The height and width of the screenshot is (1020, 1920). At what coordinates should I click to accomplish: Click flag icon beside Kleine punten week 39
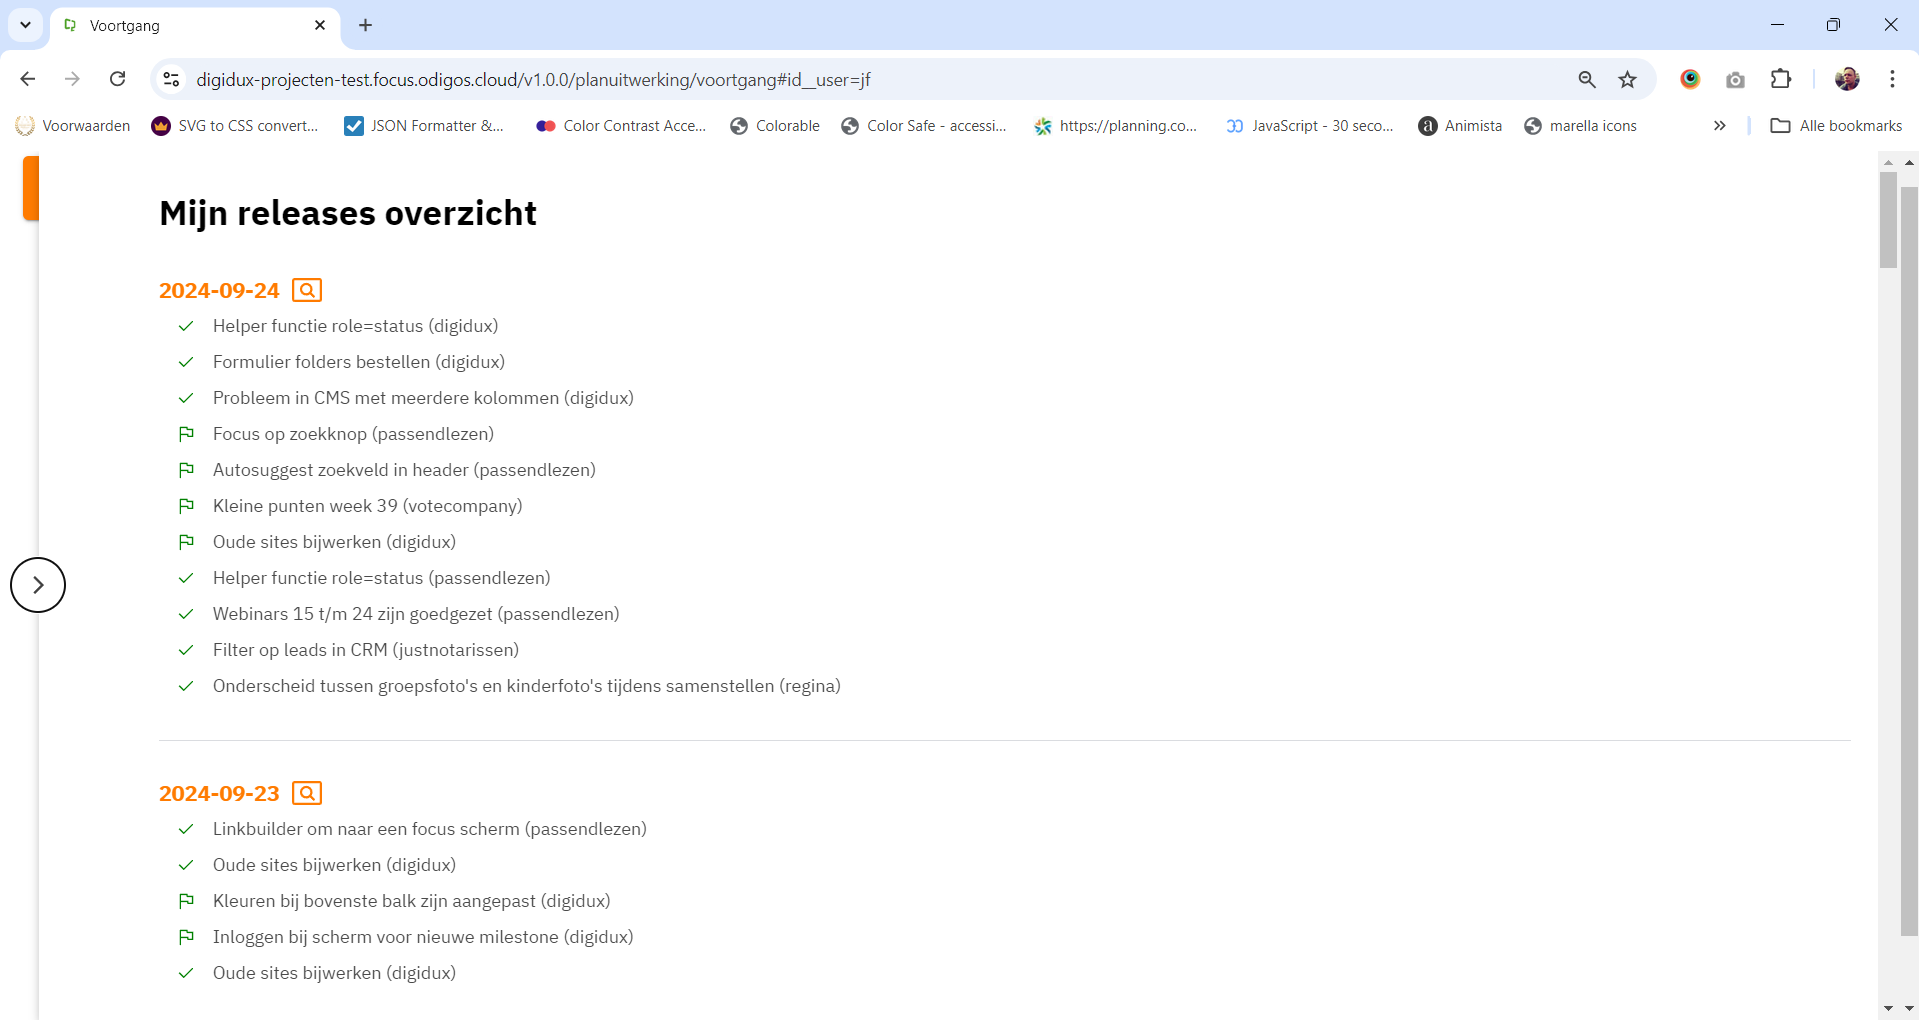(186, 506)
